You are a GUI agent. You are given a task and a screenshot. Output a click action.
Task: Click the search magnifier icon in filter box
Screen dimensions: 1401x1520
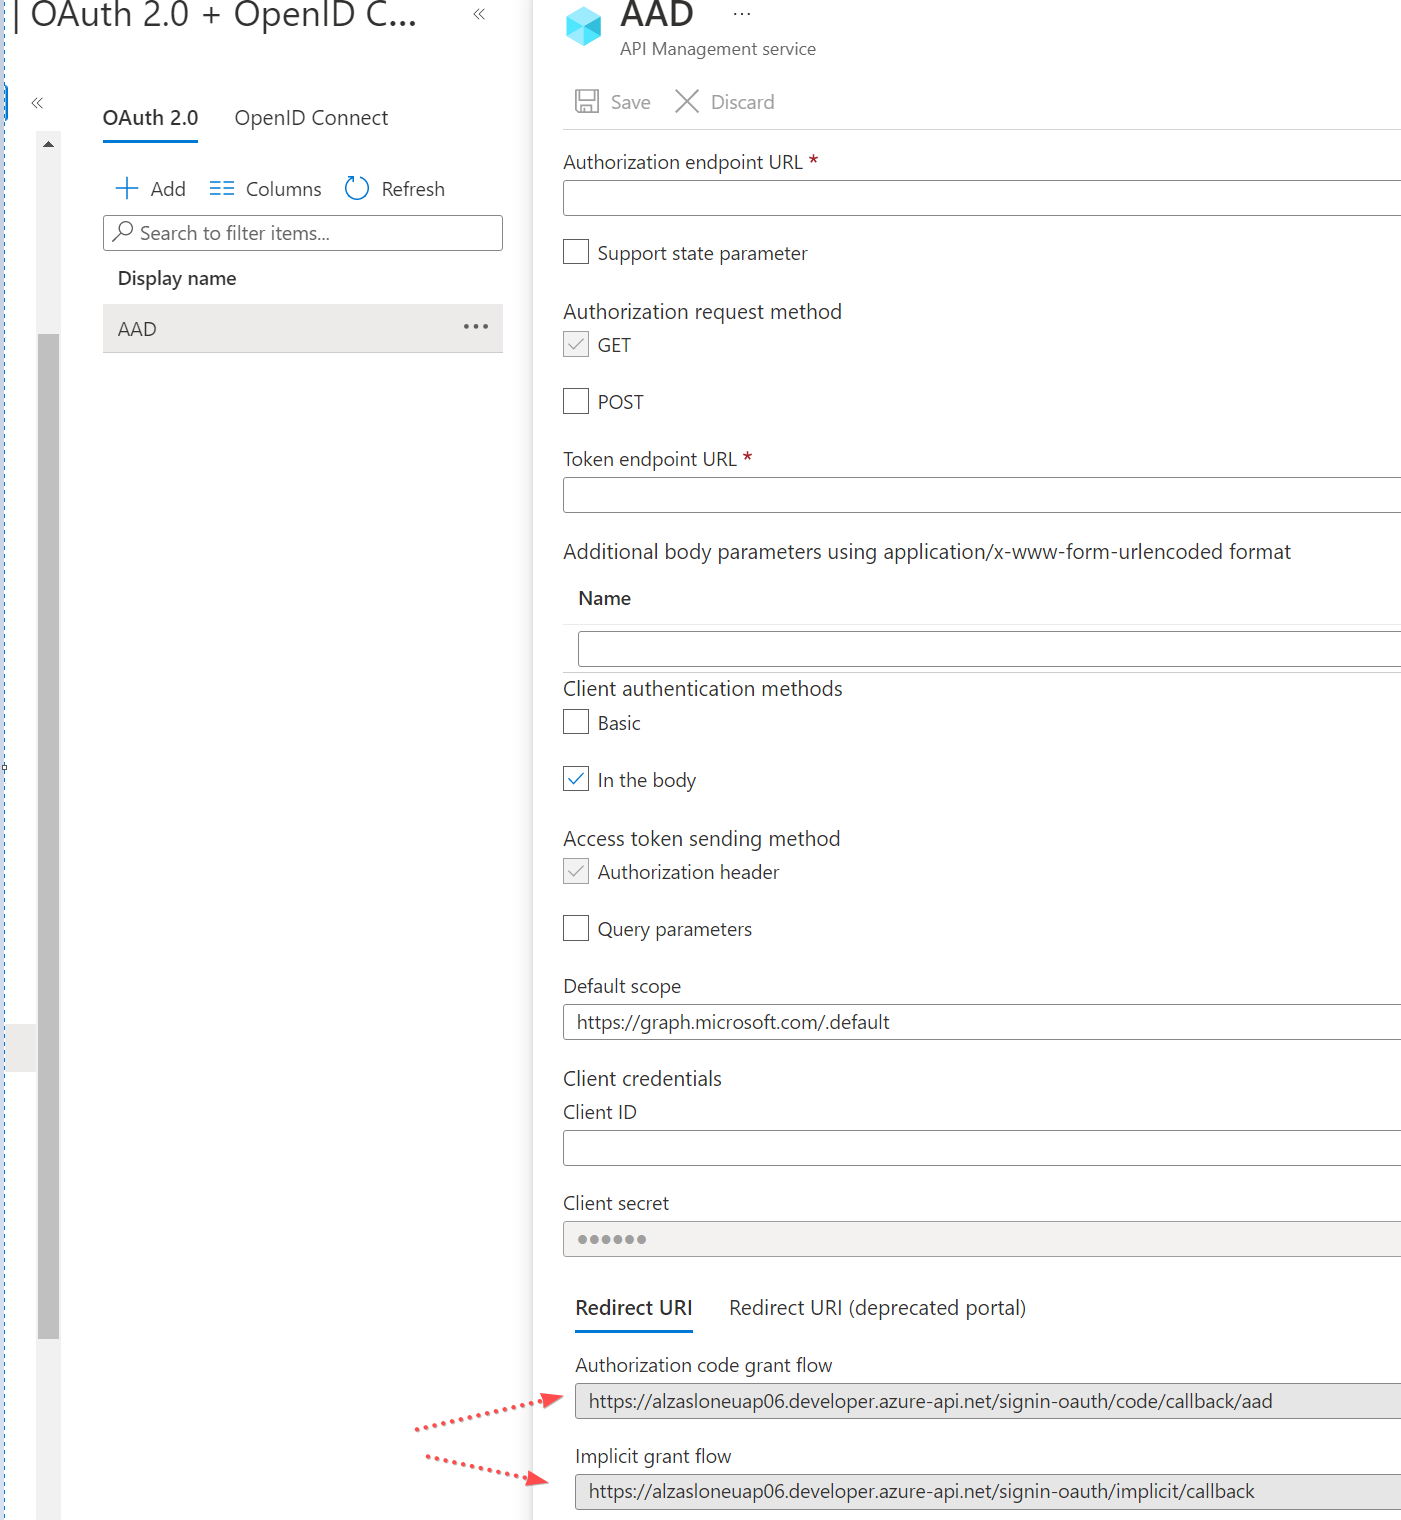tap(124, 233)
